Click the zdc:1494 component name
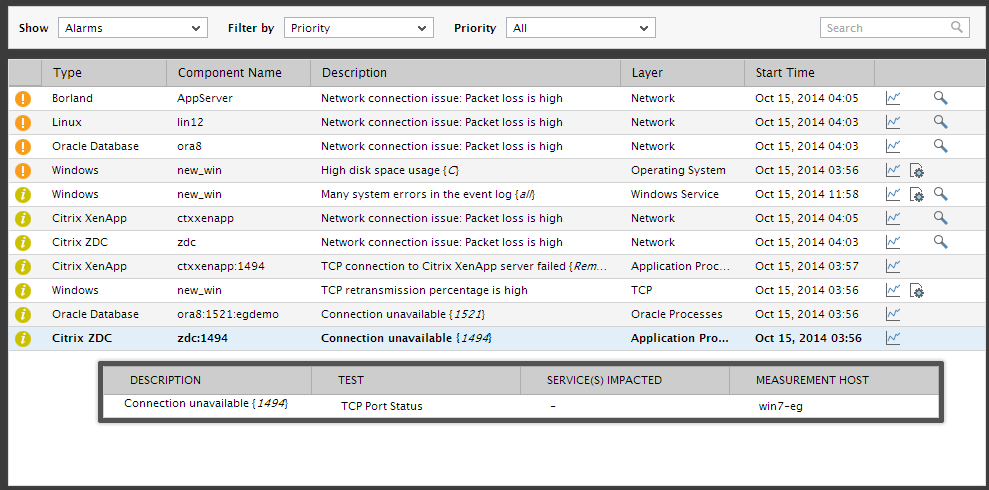 (202, 338)
